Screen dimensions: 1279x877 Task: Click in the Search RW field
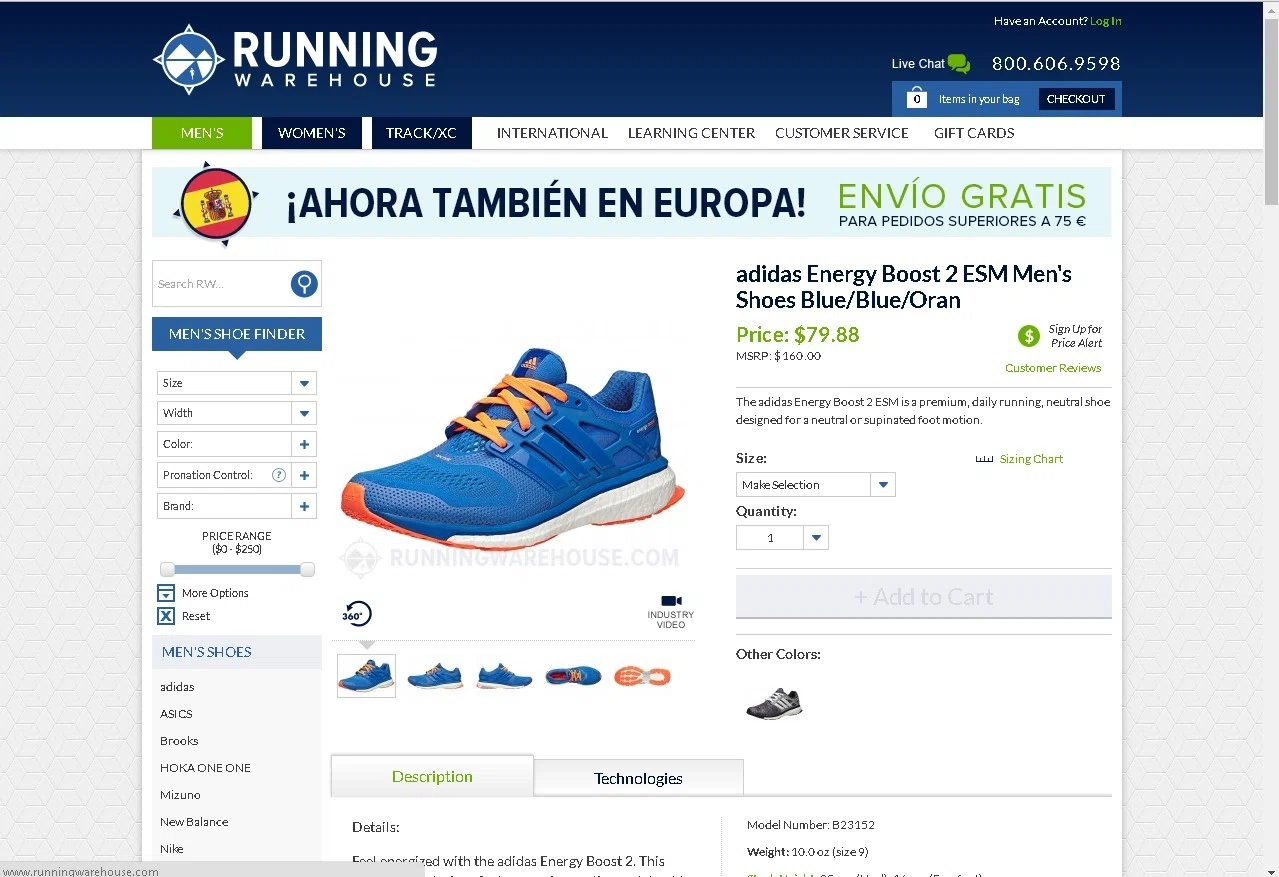point(221,284)
